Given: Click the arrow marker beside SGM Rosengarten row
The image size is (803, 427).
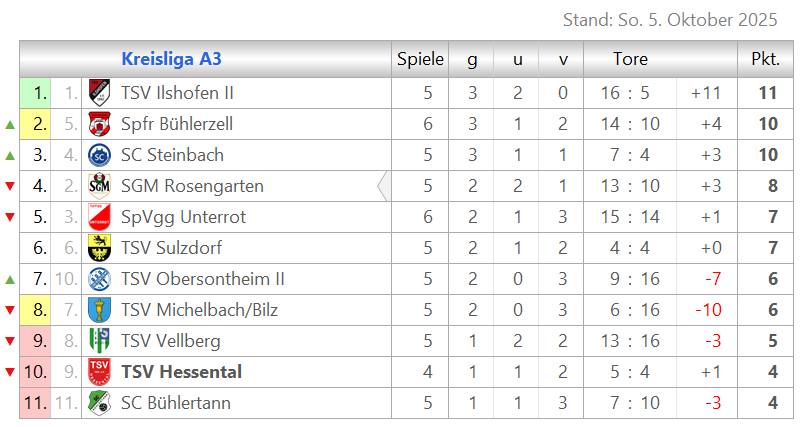Looking at the screenshot, I should coord(383,186).
